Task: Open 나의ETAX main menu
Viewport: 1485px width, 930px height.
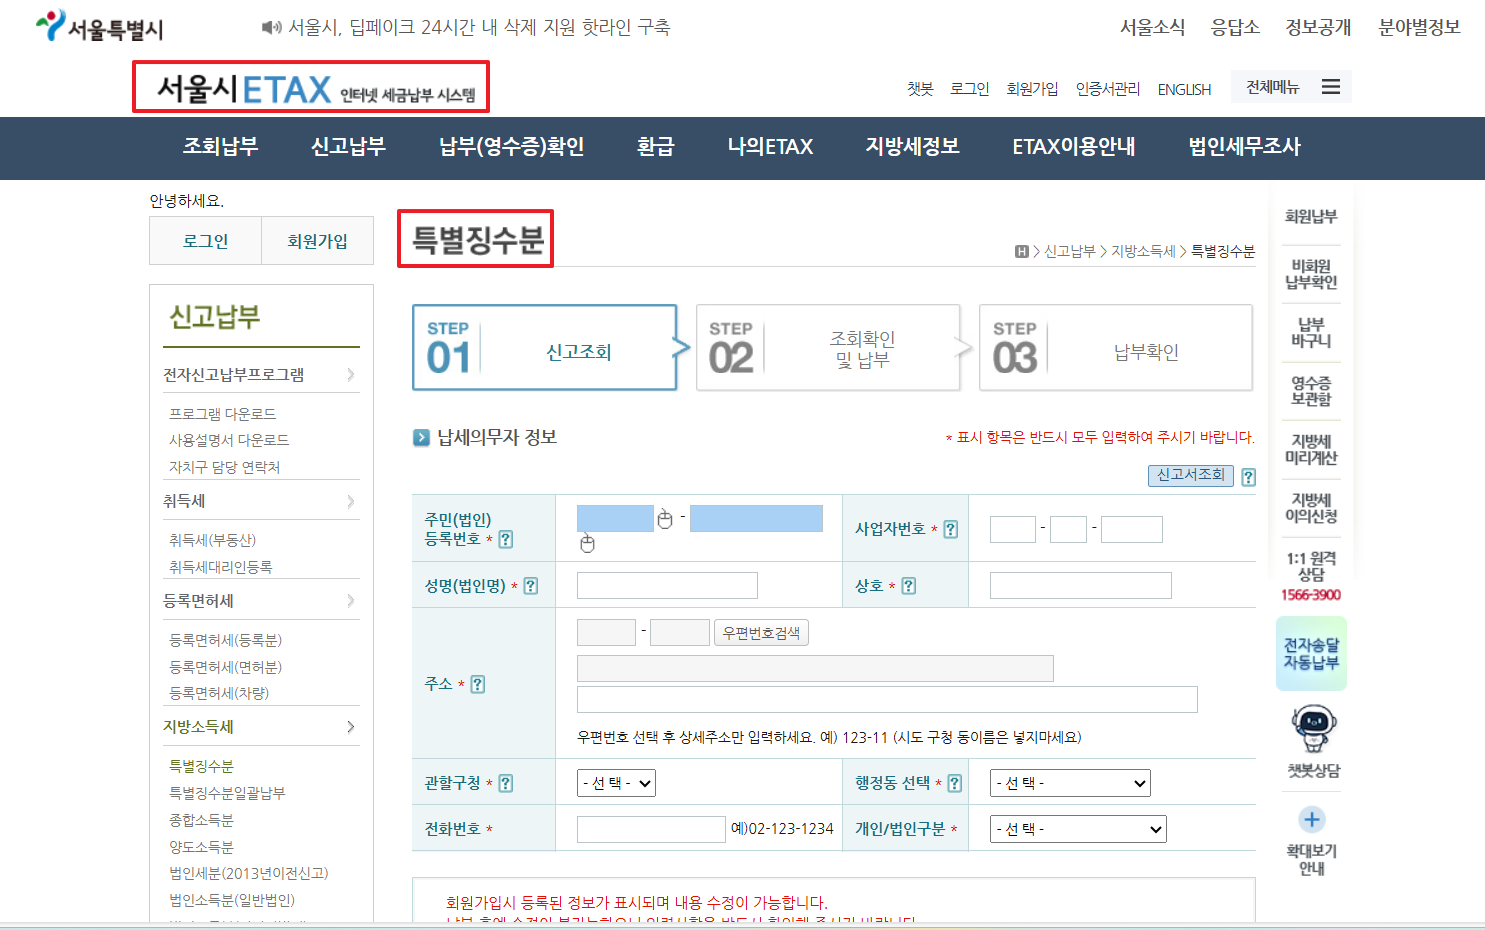Action: tap(770, 147)
